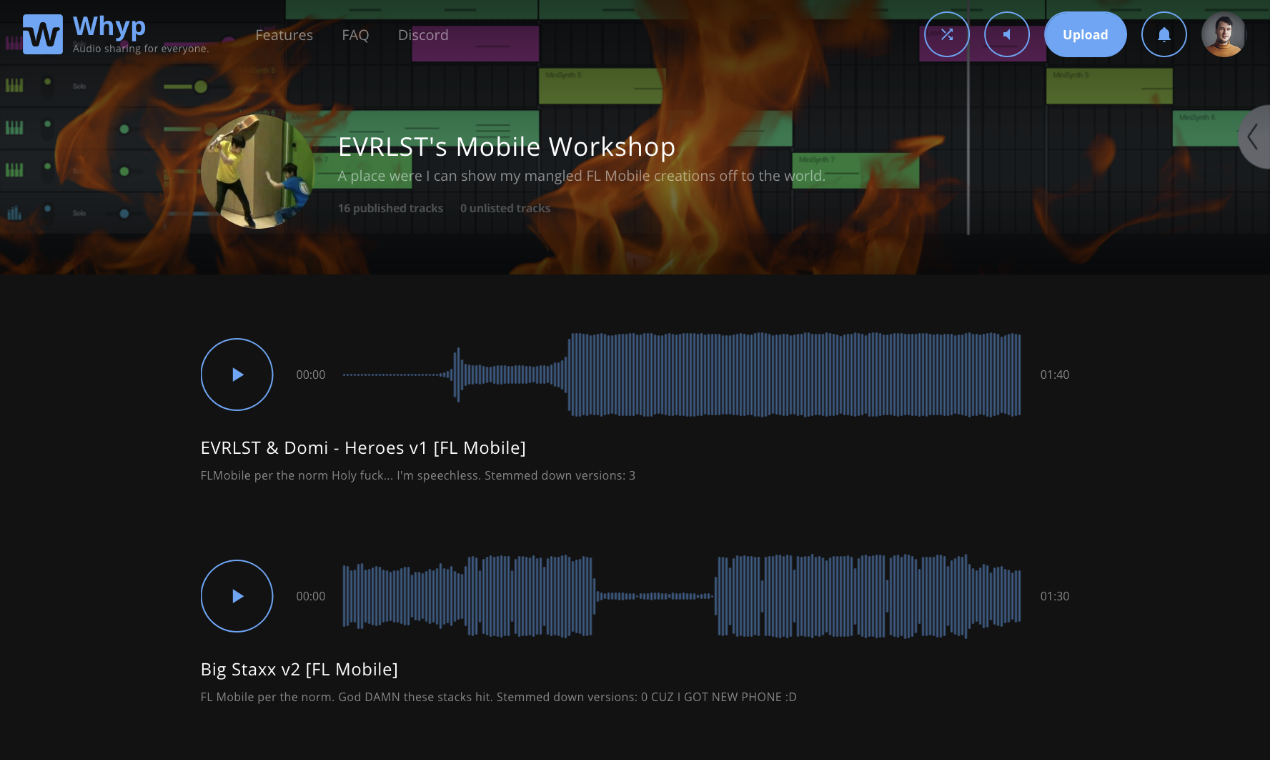Open the Discord menu link
Viewport: 1270px width, 760px height.
pos(423,35)
